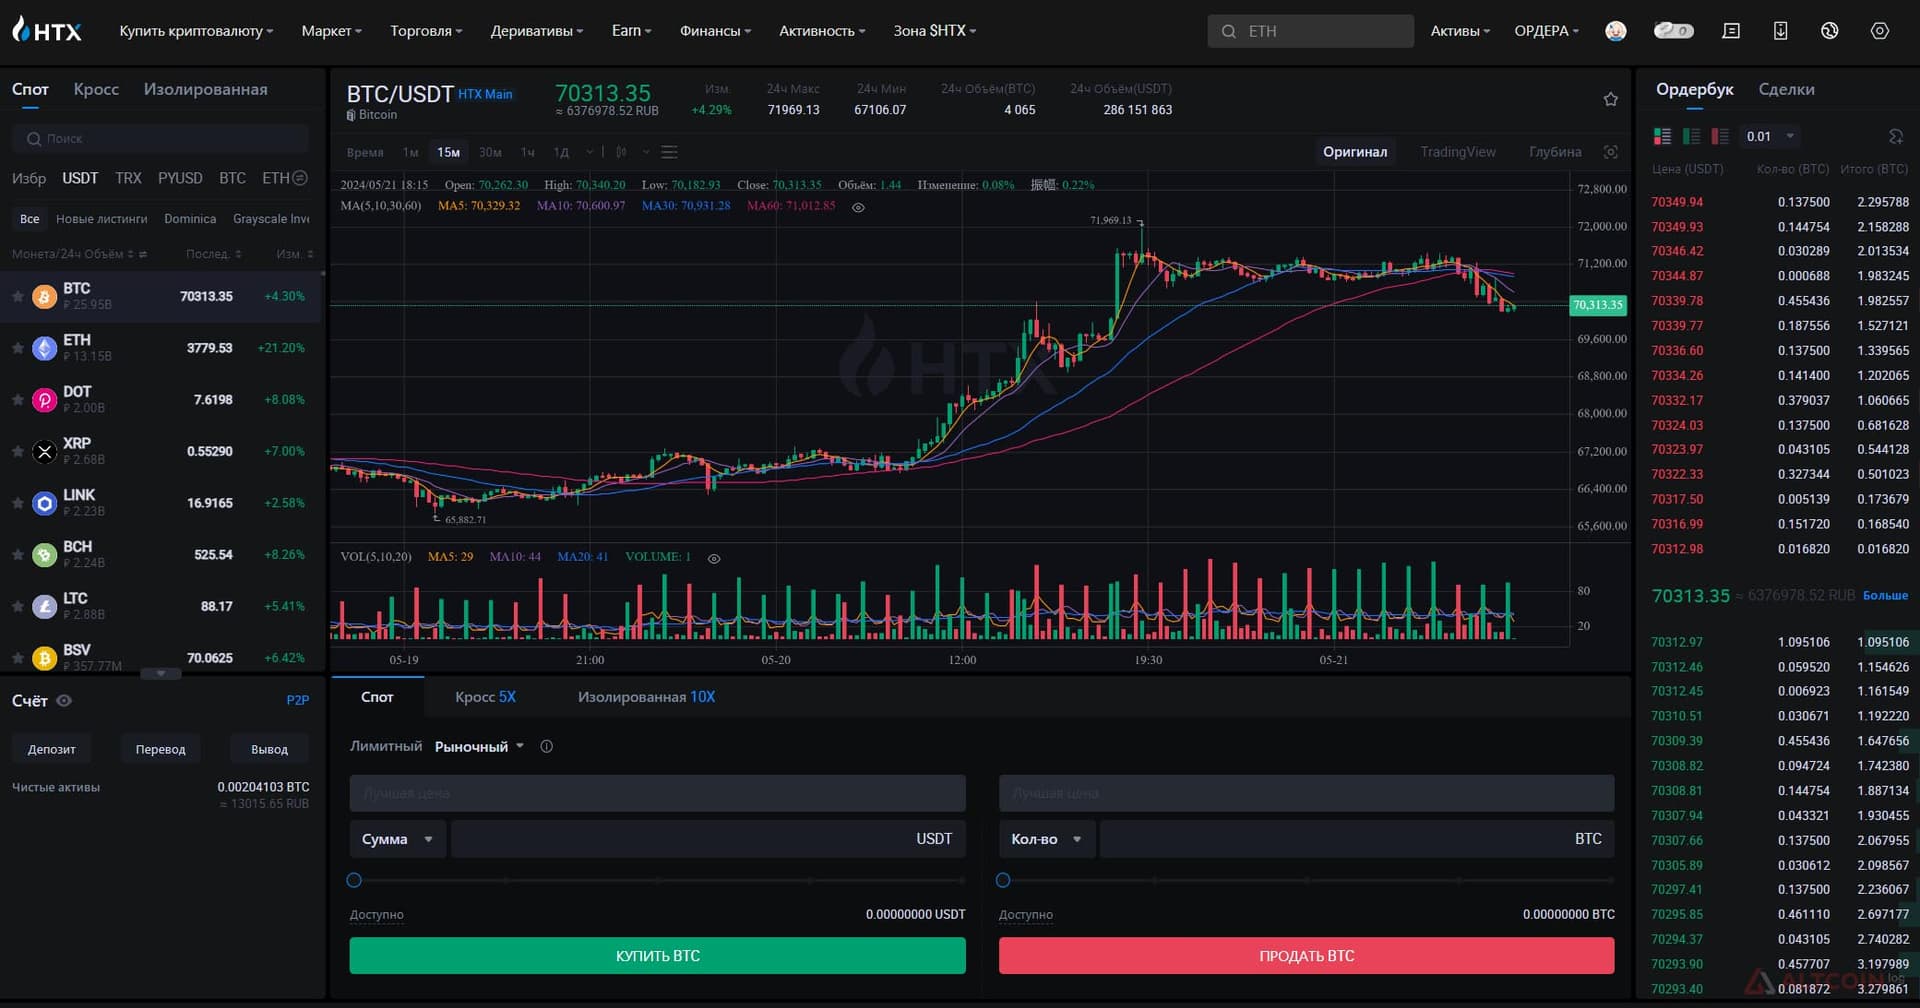Screen dimensions: 1920x1008
Task: Focus the header ETH search box
Action: click(1310, 31)
